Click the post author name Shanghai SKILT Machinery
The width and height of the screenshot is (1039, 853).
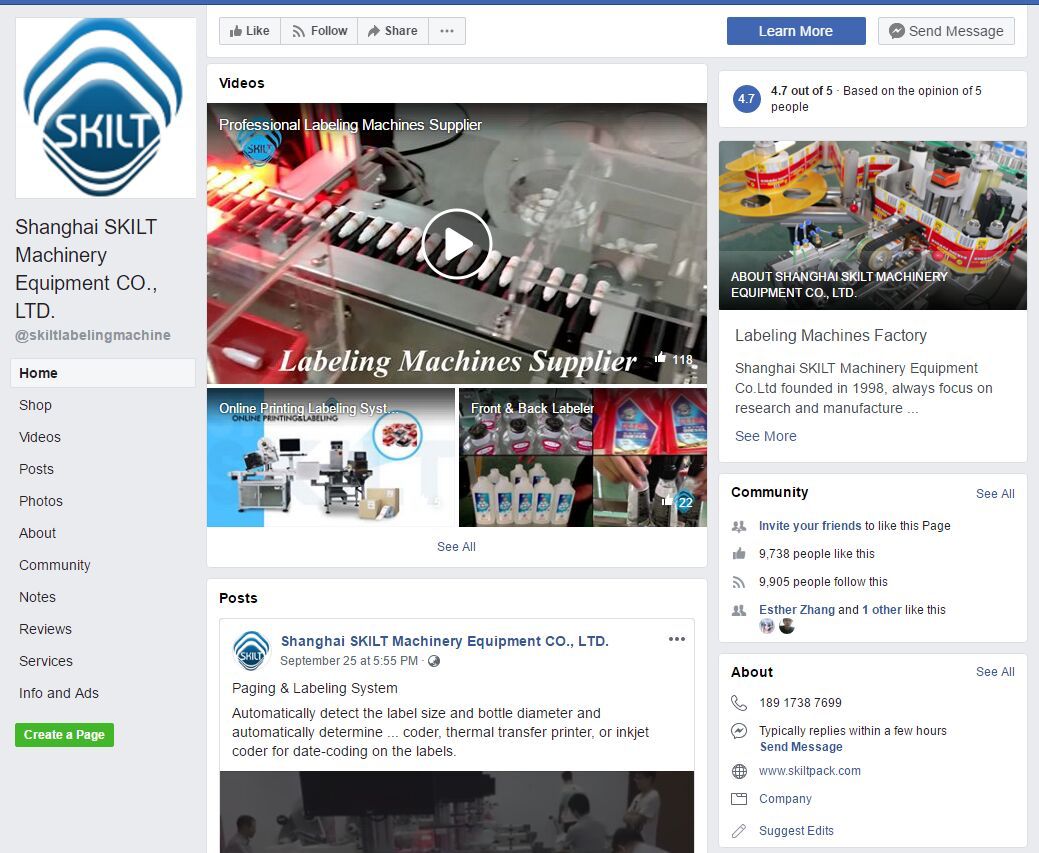[x=445, y=641]
